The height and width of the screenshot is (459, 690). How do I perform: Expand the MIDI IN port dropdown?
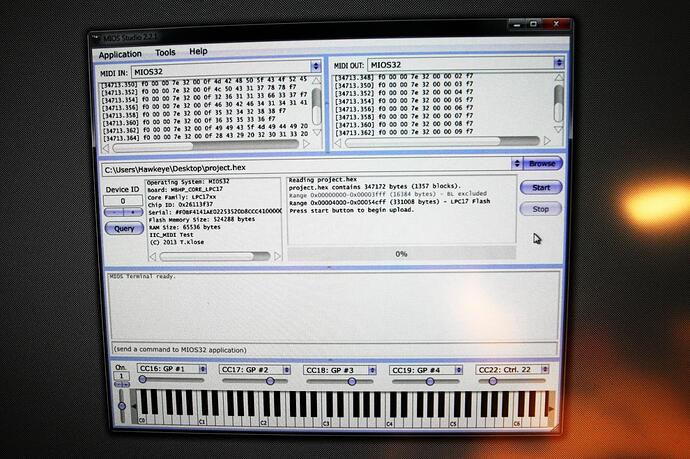coord(316,65)
